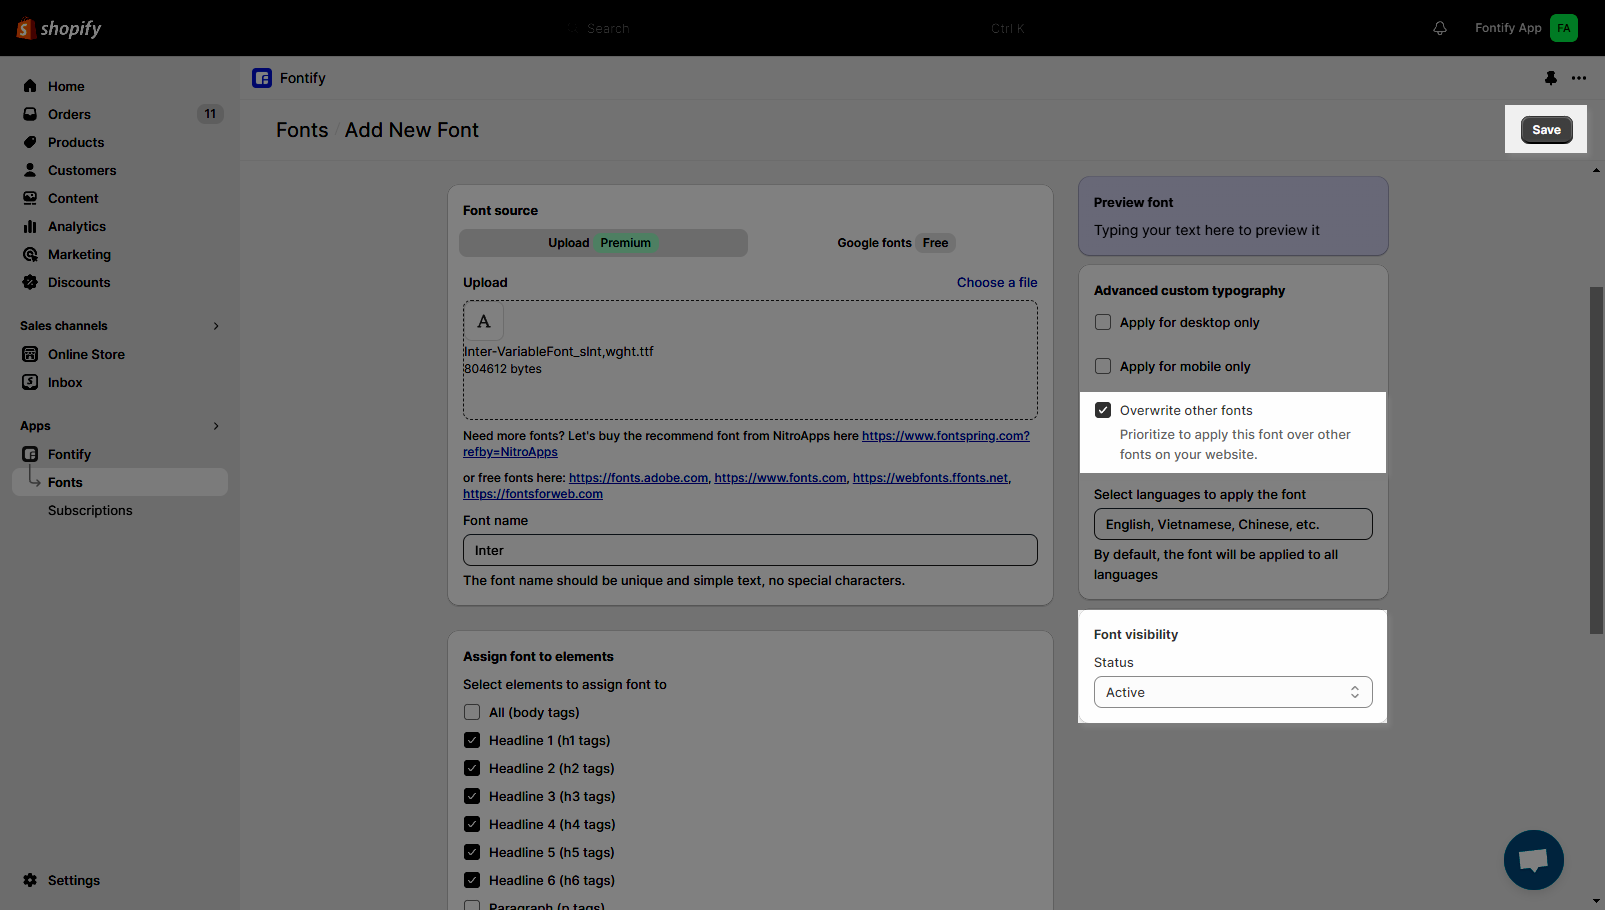This screenshot has width=1605, height=910.
Task: Open the font Status dropdown
Action: pyautogui.click(x=1232, y=692)
